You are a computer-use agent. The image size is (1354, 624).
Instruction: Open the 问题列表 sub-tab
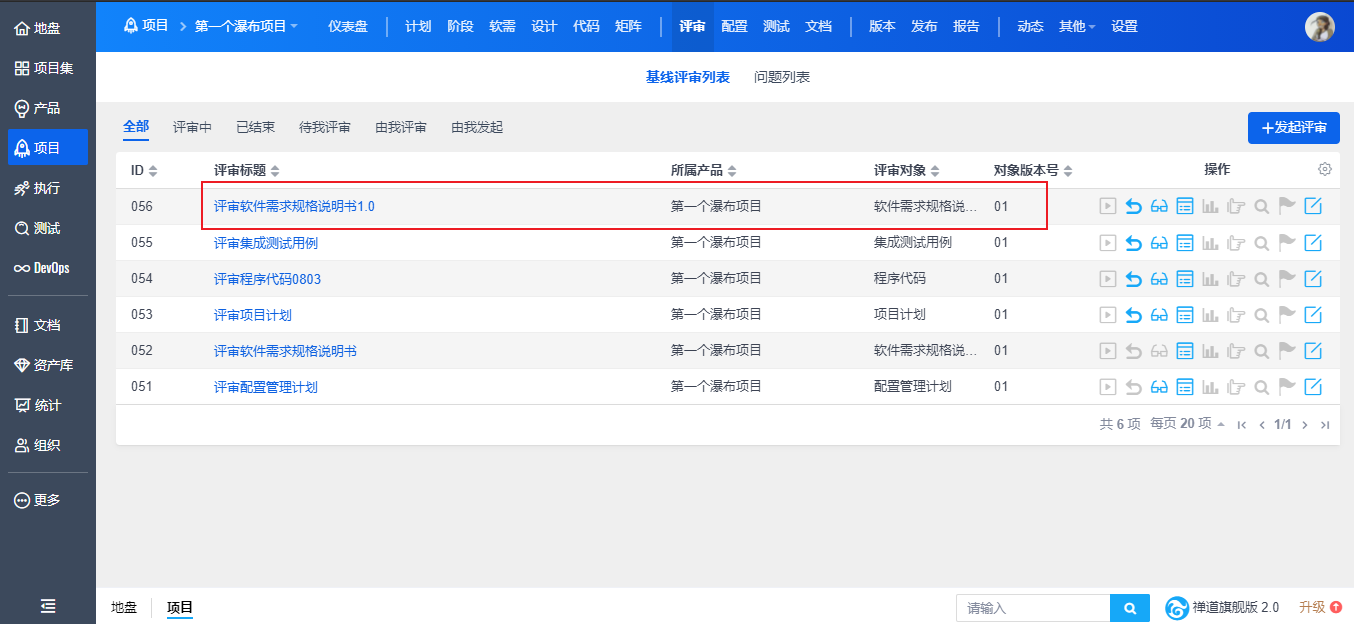[x=782, y=77]
